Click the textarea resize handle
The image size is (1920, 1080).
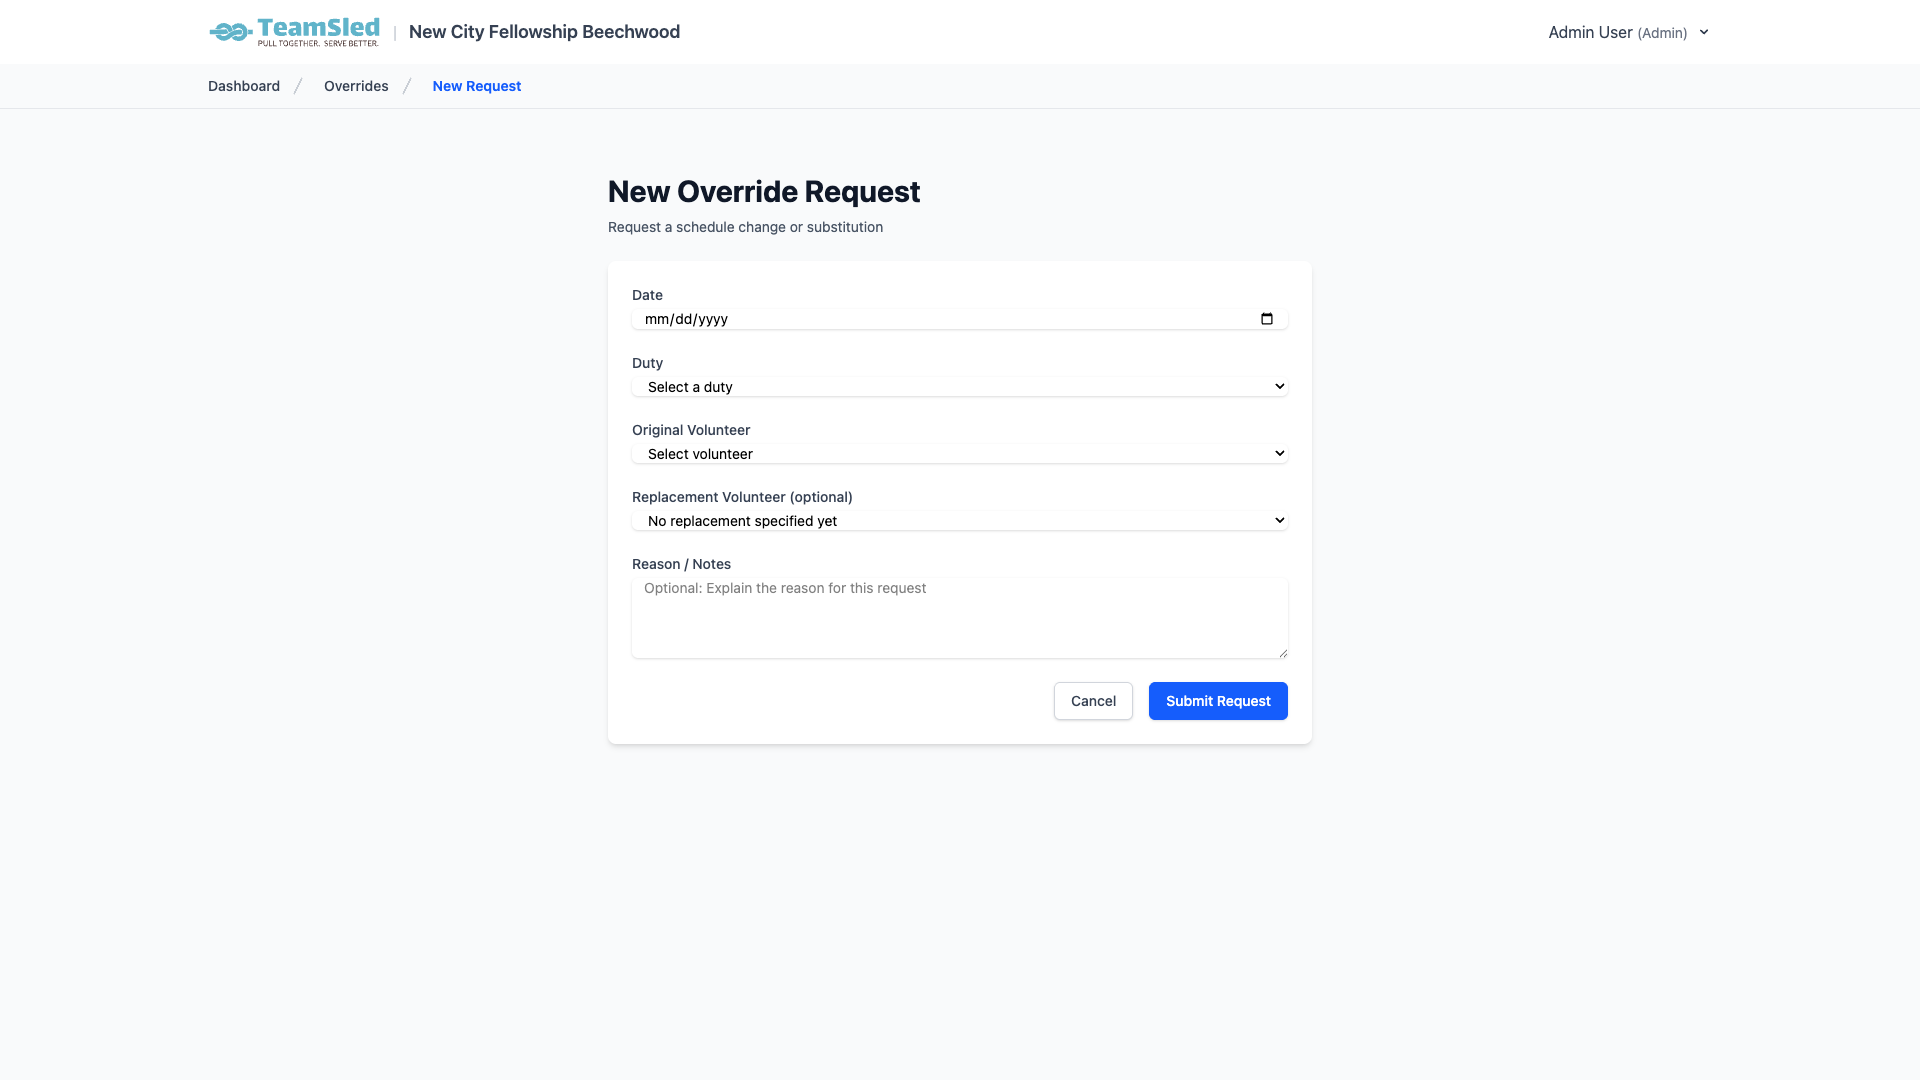1283,653
